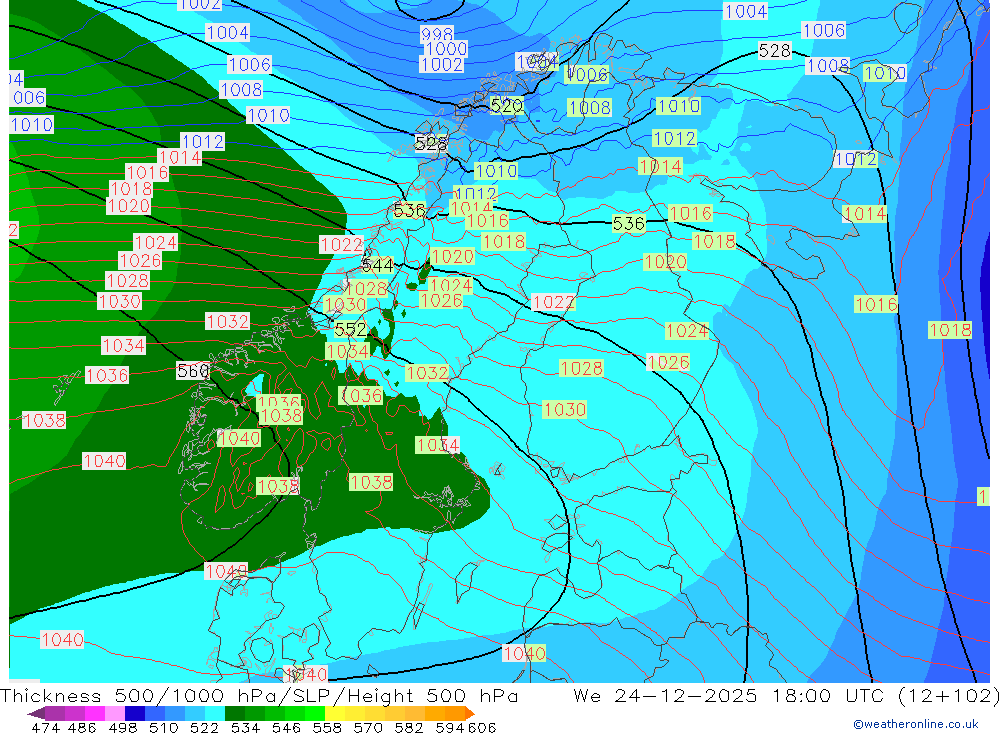Pick the darkest green legend swatch
This screenshot has height=733, width=1000.
point(235,713)
